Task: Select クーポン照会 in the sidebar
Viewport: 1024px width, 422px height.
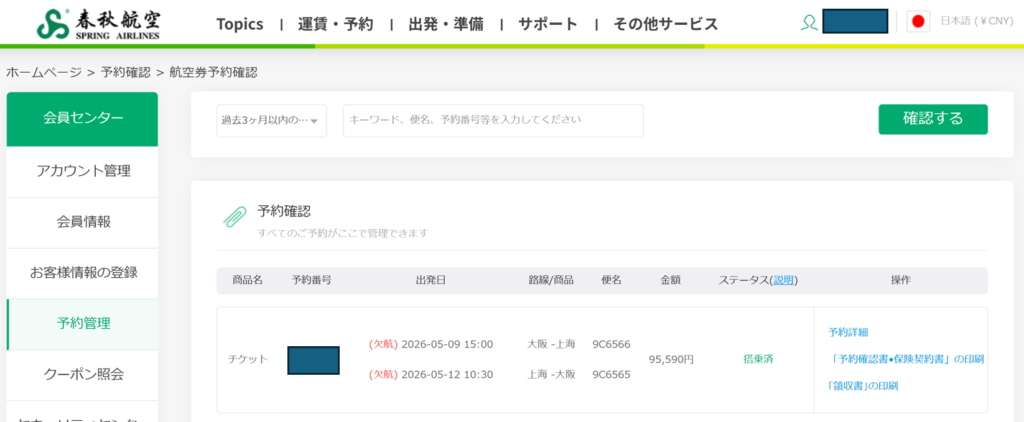Action: [82, 374]
